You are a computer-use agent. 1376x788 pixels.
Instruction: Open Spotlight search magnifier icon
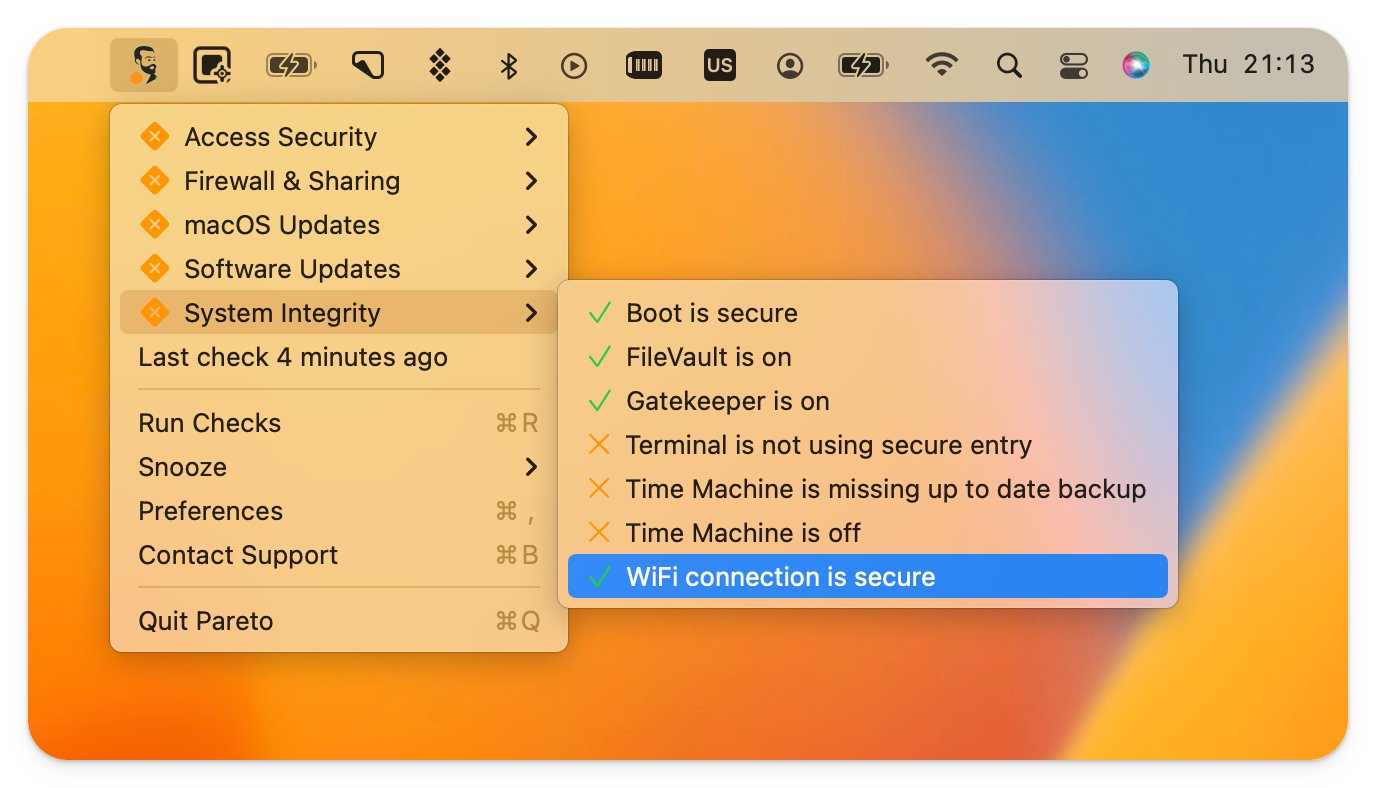(x=1009, y=66)
